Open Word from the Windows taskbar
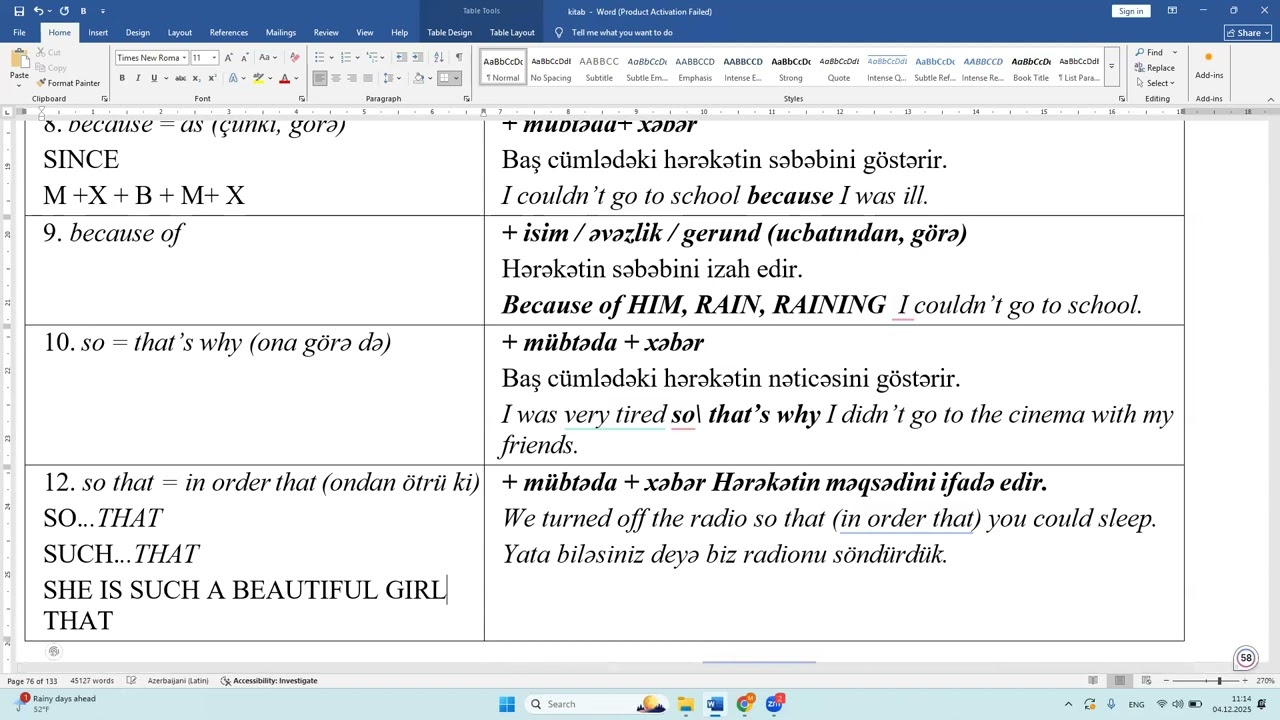Image resolution: width=1280 pixels, height=720 pixels. tap(714, 704)
